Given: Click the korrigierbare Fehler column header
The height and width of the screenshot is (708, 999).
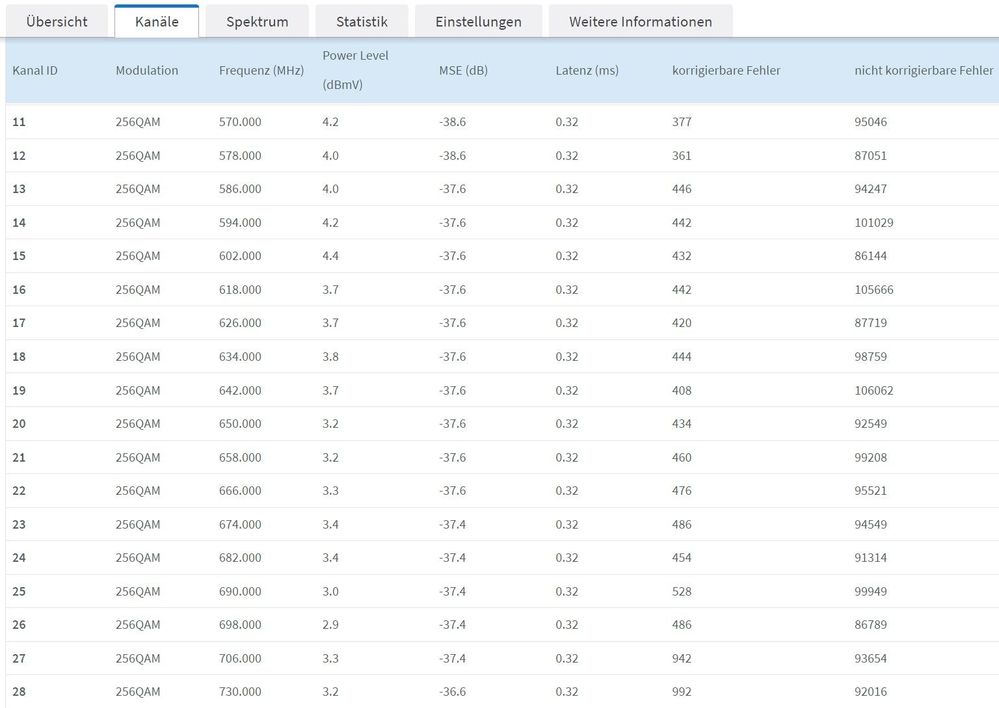Looking at the screenshot, I should 726,71.
